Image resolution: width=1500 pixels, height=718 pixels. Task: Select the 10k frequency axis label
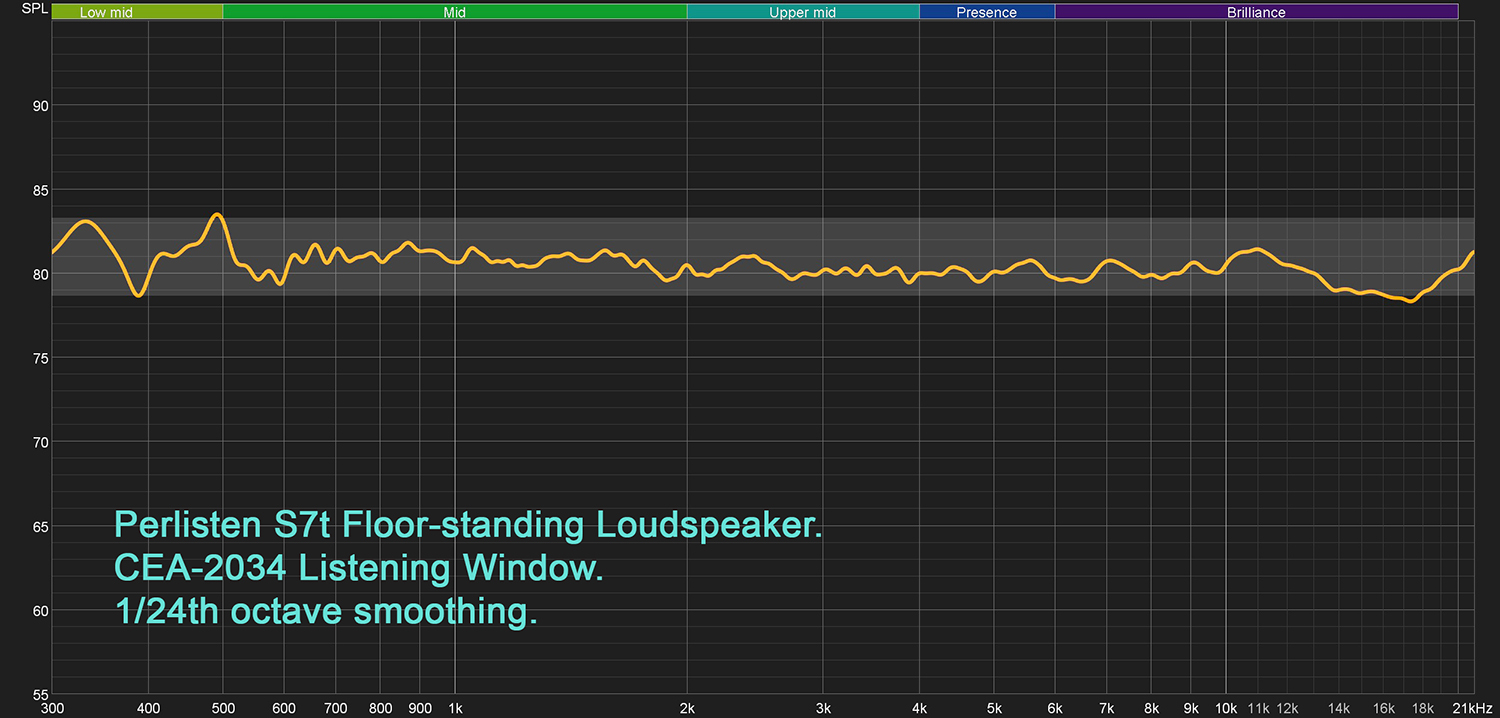click(1226, 708)
